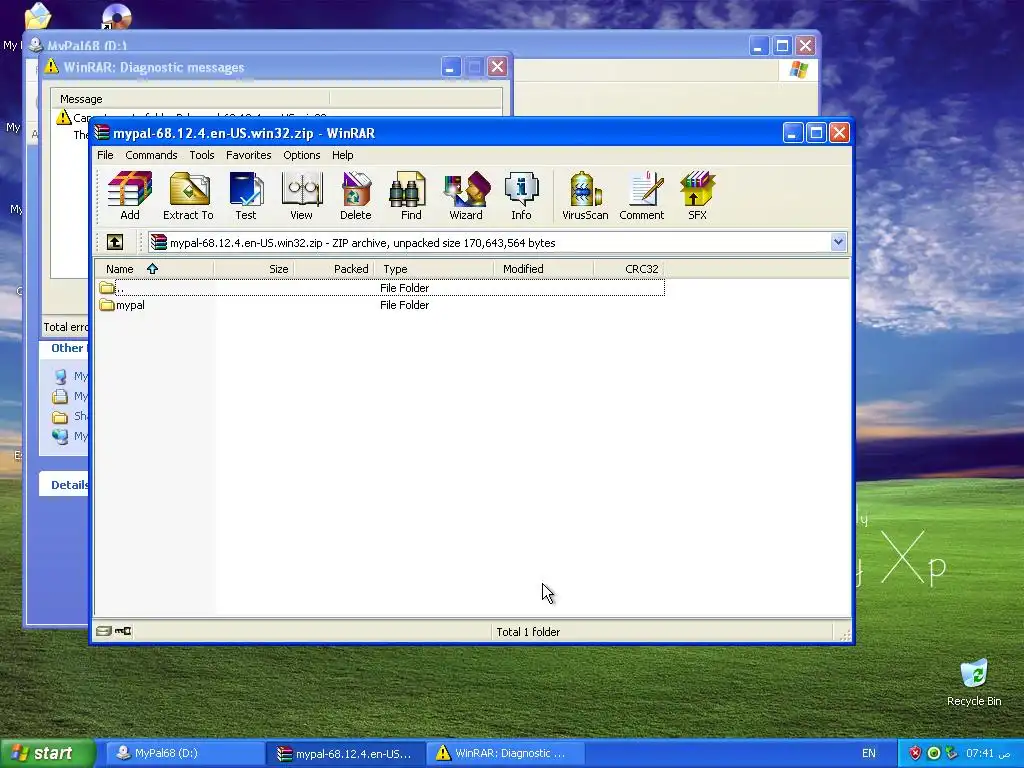Click 'Total 1 folder' status text
1024x768 pixels.
(528, 632)
